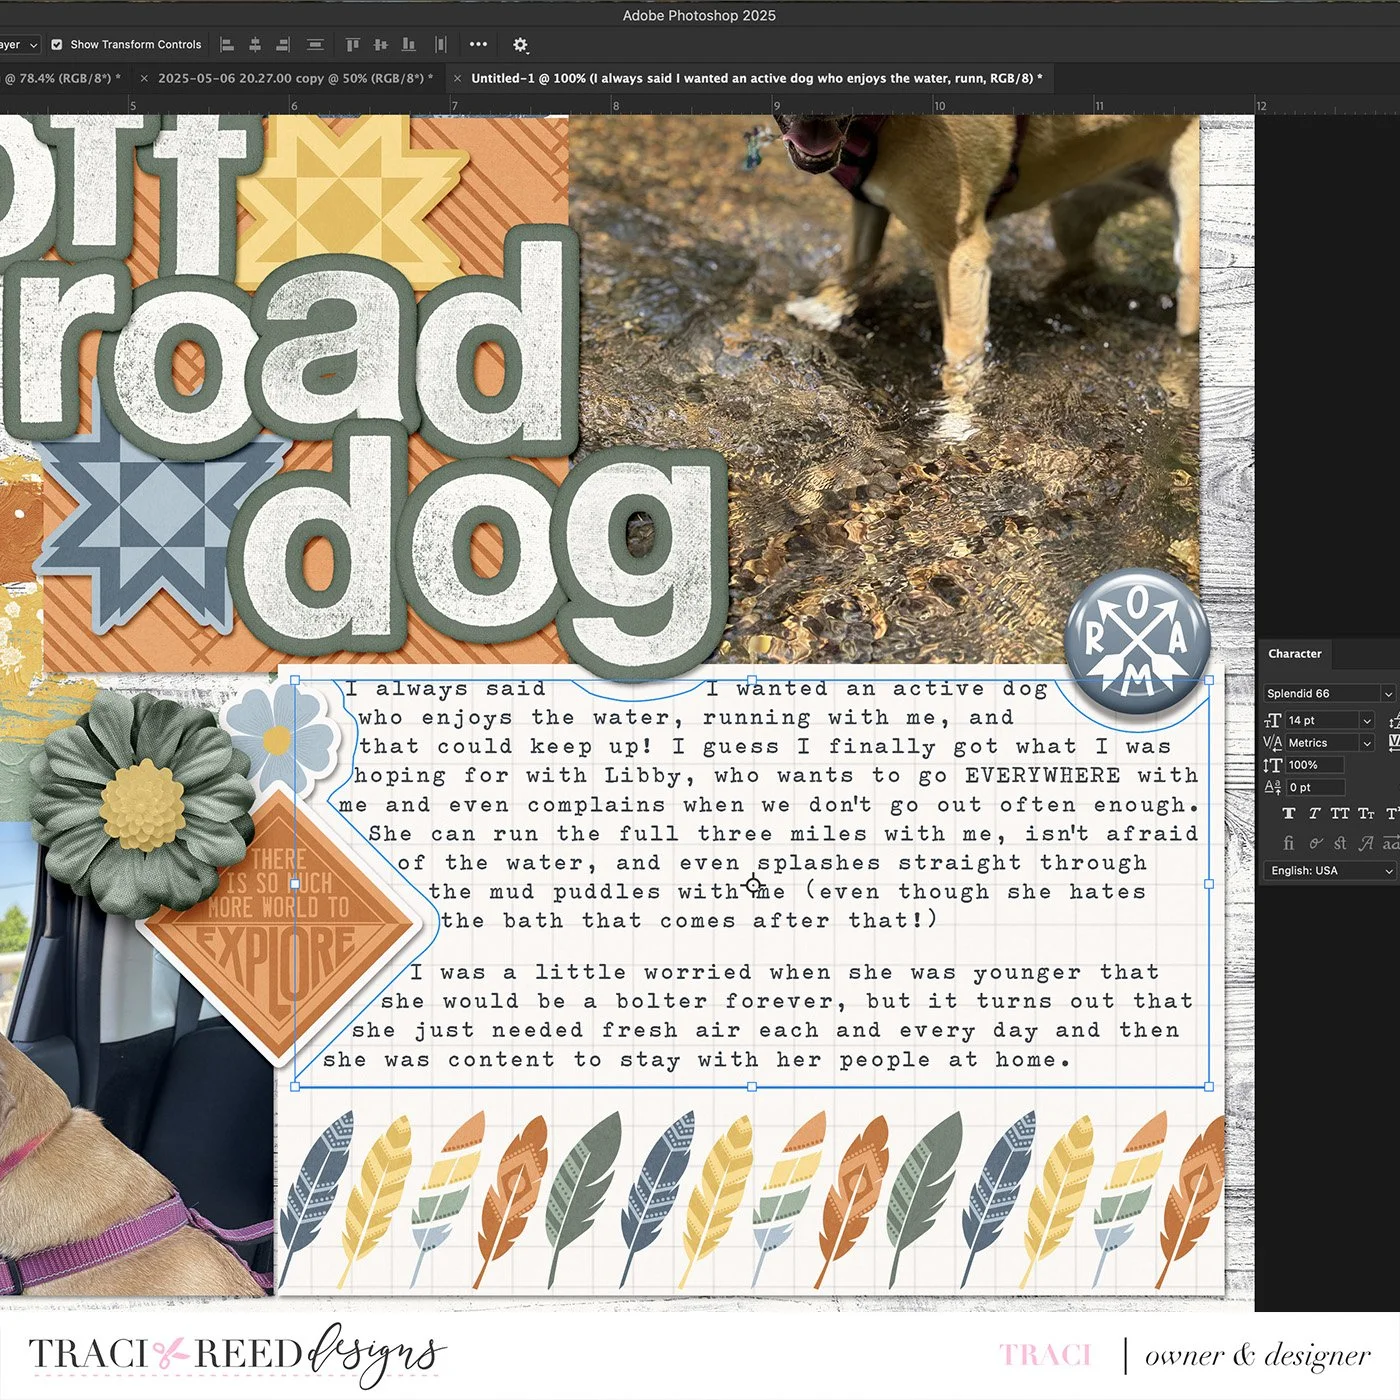Open alignment options via the ellipsis icon

[x=478, y=44]
